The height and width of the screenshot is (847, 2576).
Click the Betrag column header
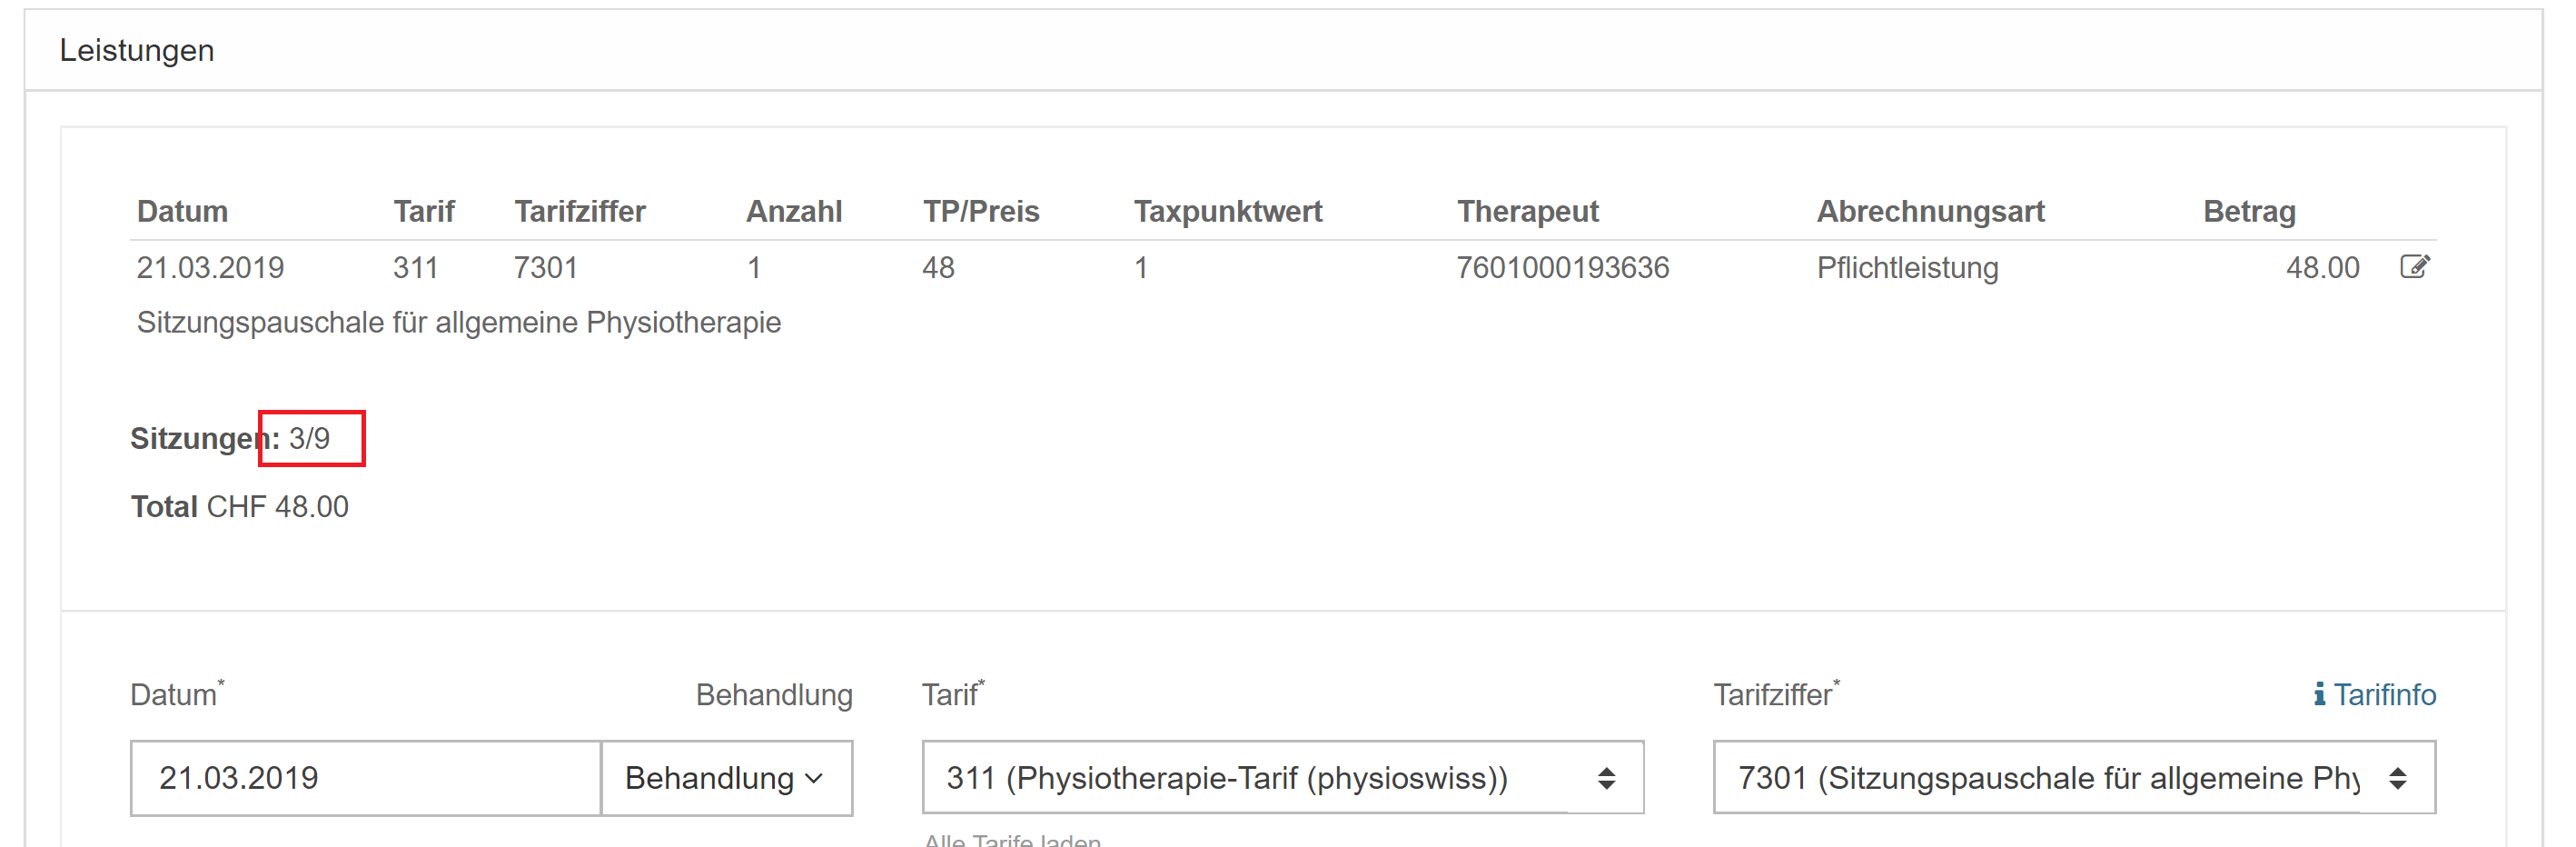pyautogui.click(x=2249, y=212)
